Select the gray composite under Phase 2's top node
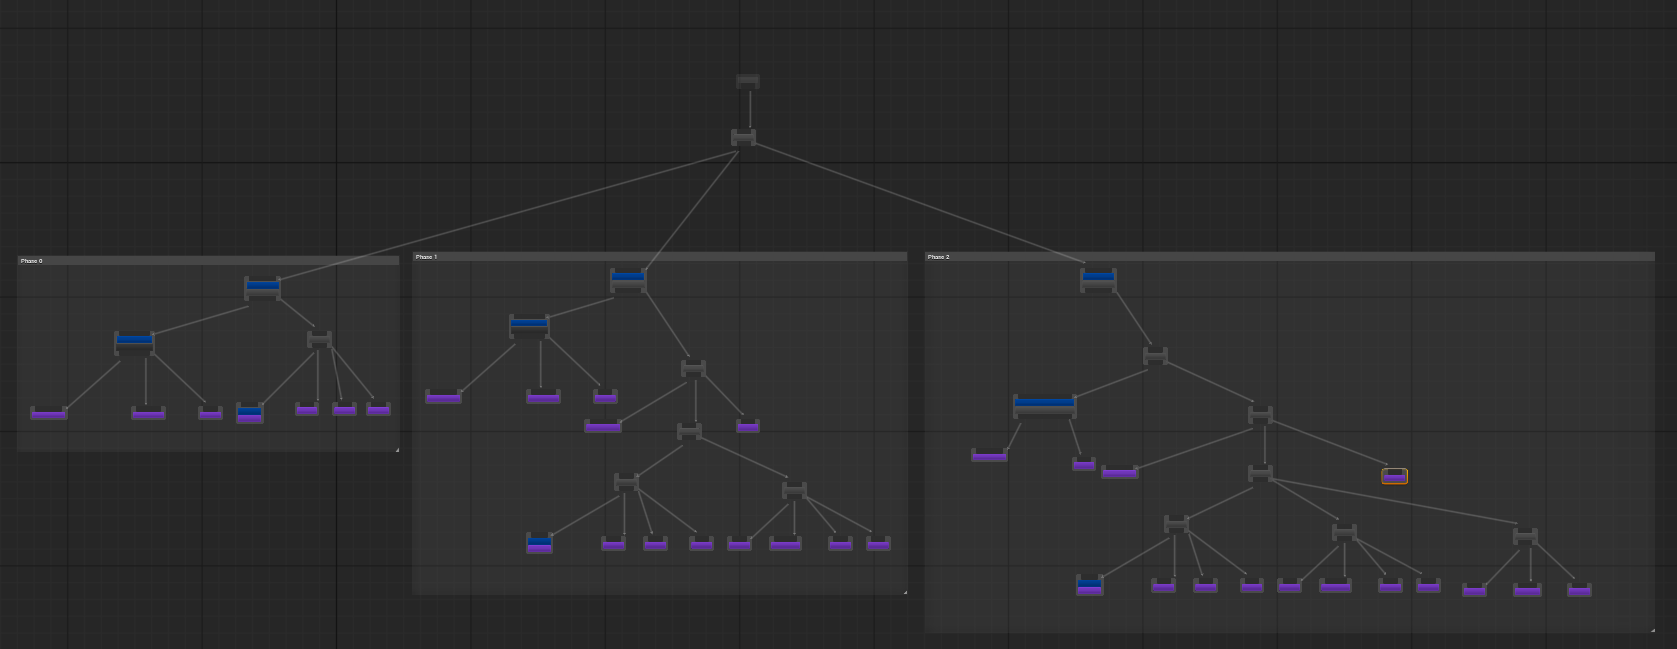The image size is (1677, 649). point(1155,356)
